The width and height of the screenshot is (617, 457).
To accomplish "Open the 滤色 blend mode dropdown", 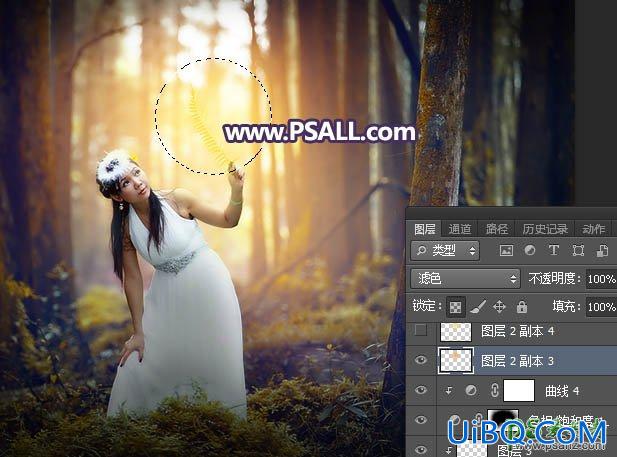I will 465,279.
